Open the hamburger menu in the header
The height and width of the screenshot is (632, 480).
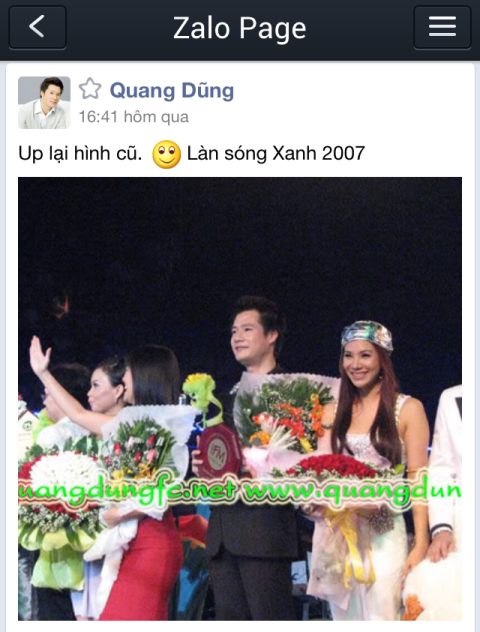pos(442,27)
